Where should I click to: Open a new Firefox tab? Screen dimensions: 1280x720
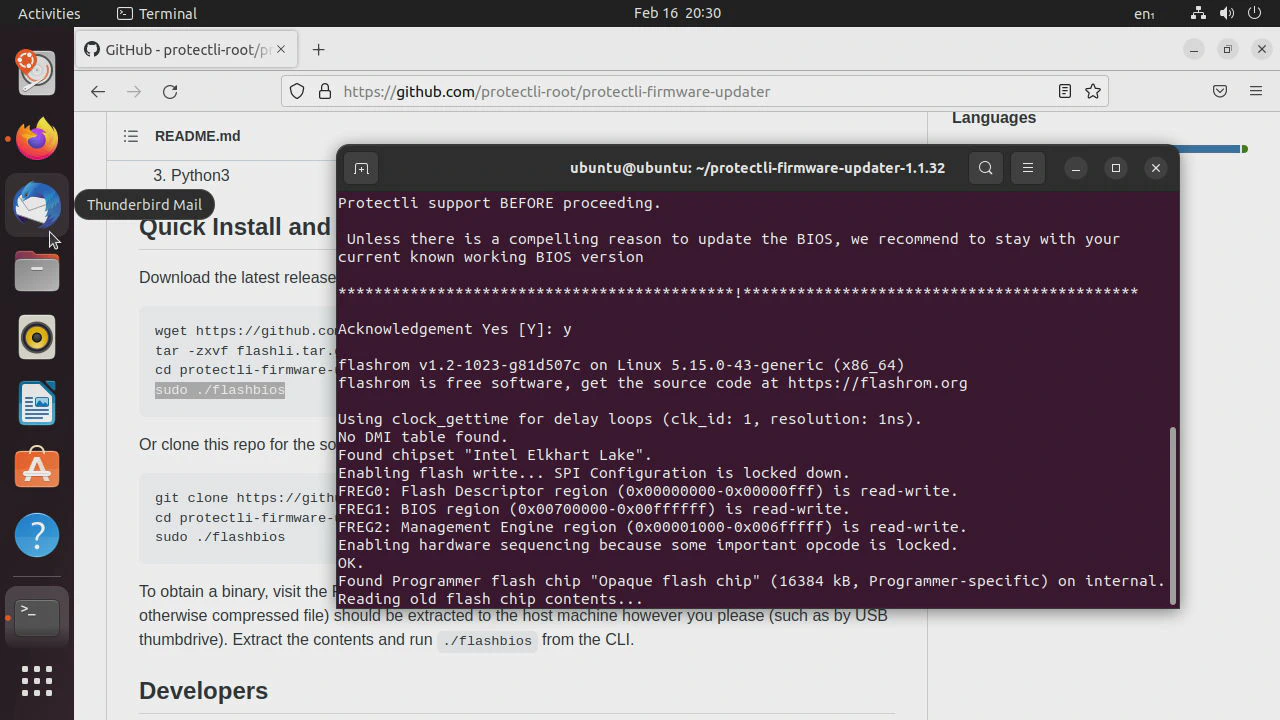(x=318, y=50)
